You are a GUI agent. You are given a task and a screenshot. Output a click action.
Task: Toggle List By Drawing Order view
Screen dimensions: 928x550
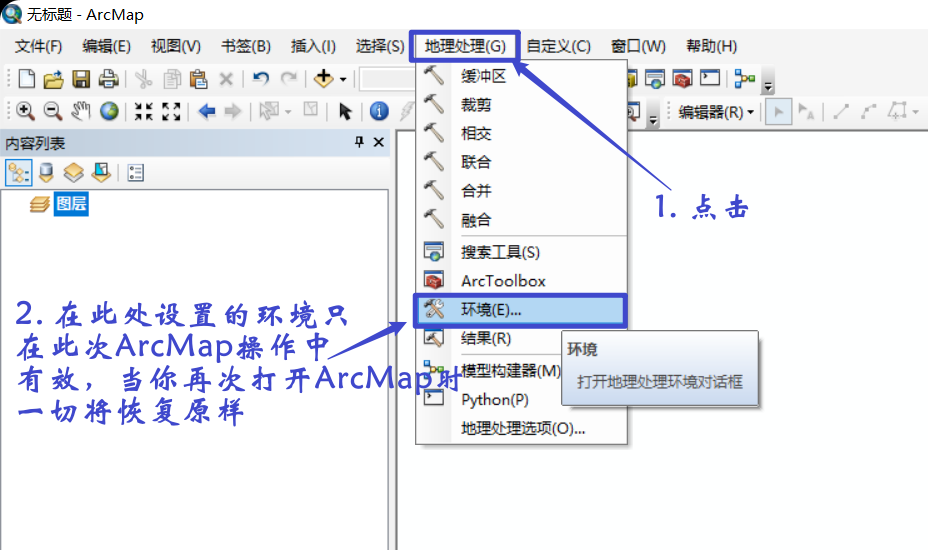pyautogui.click(x=18, y=173)
